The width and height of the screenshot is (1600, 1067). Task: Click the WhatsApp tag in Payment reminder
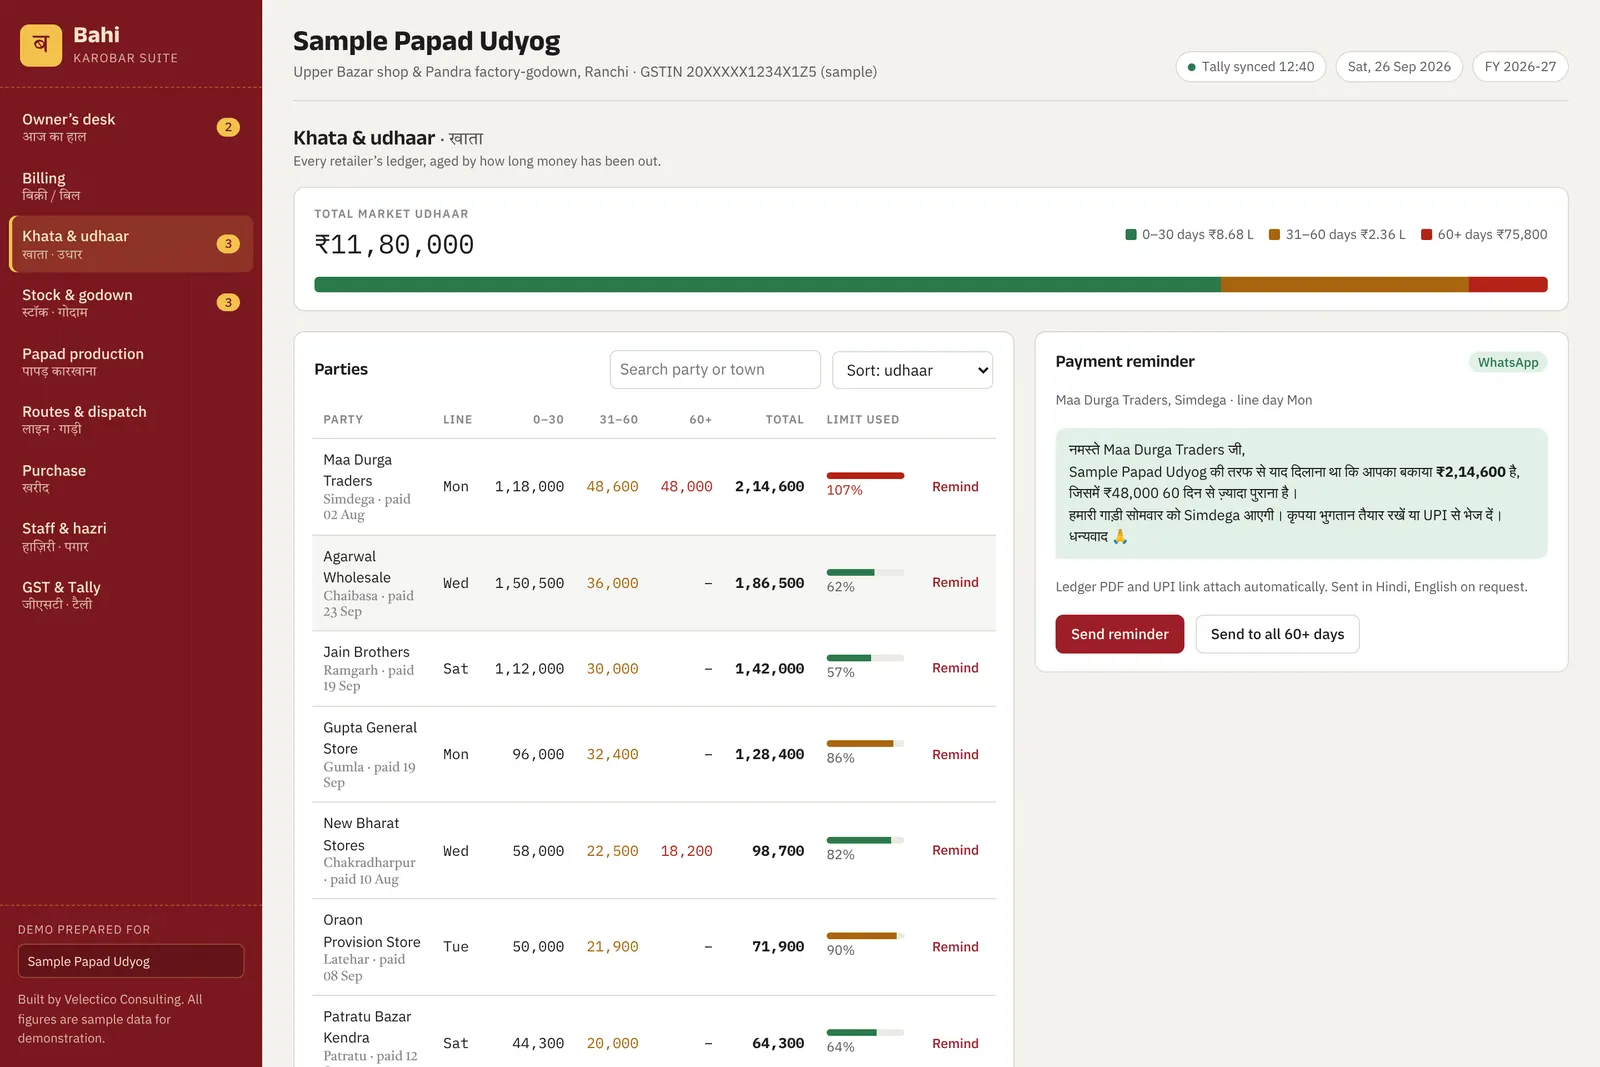coord(1508,362)
